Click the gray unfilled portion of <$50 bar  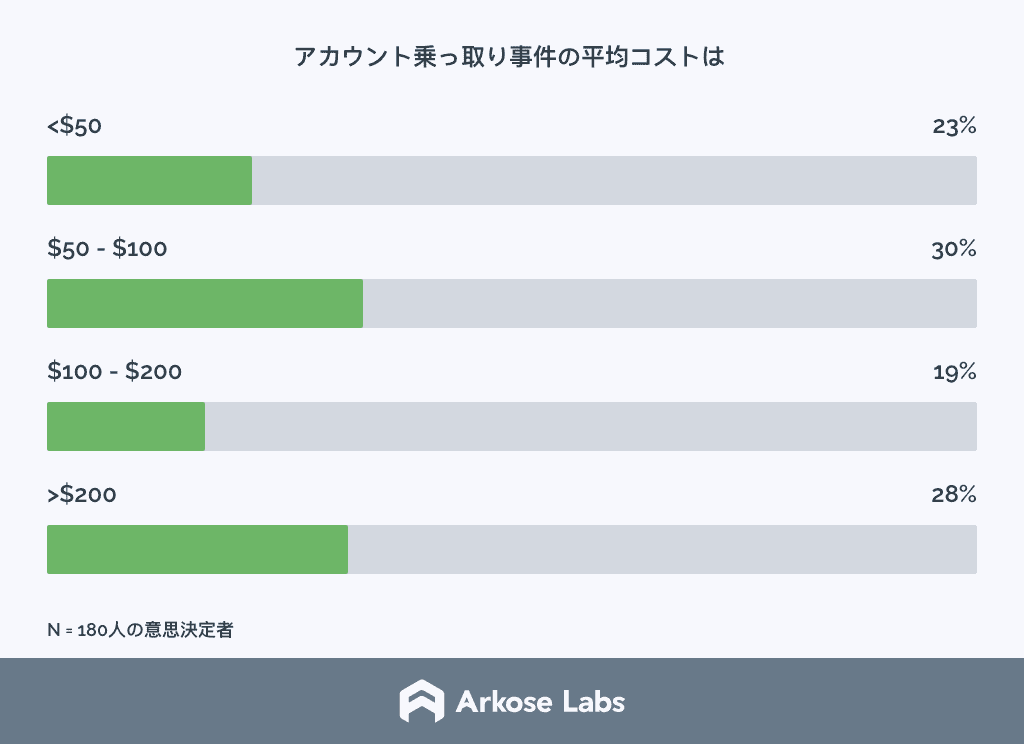[615, 180]
